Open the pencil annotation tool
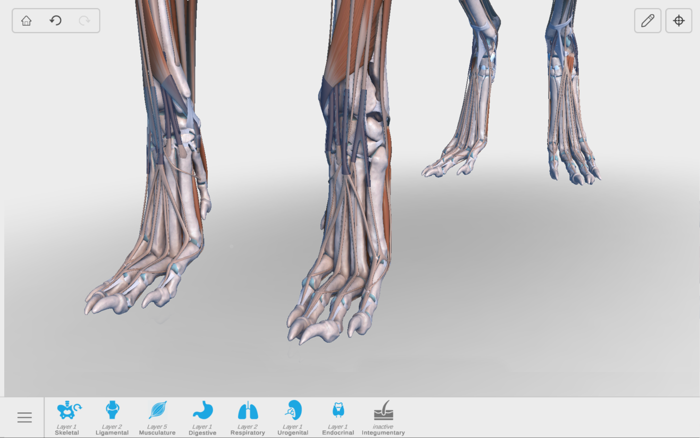 [x=648, y=21]
